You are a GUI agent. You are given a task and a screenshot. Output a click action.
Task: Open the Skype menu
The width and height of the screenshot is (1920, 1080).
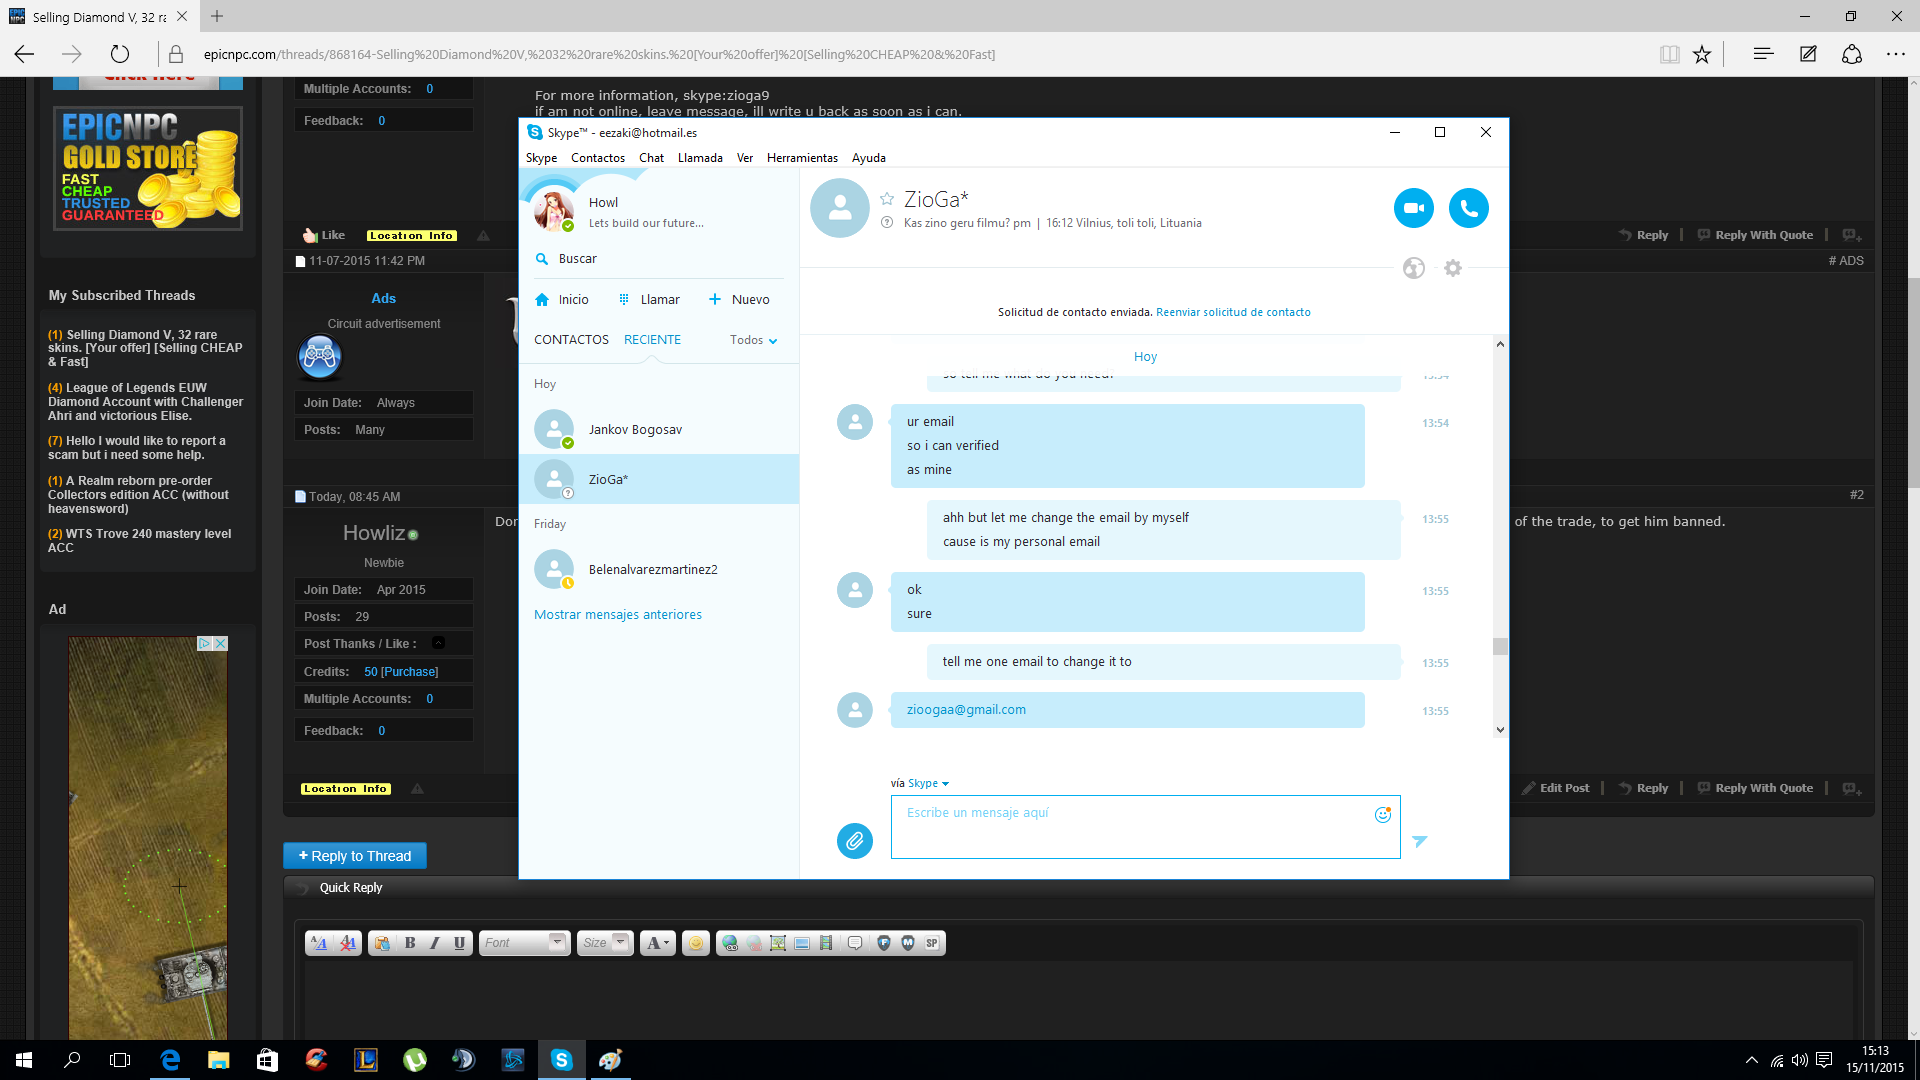tap(541, 158)
